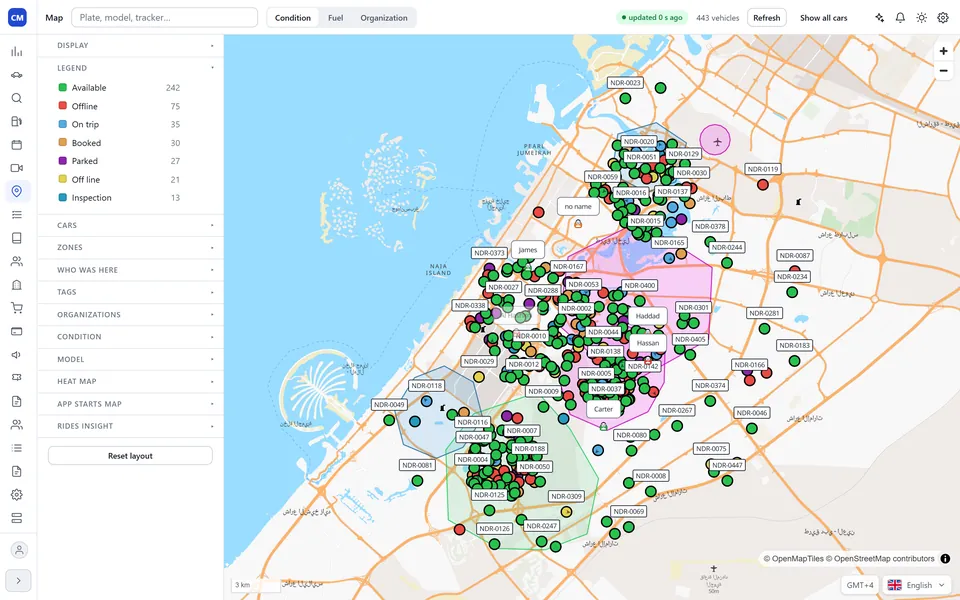Toggle Parked vehicles in legend
The width and height of the screenshot is (960, 600).
pos(119,161)
